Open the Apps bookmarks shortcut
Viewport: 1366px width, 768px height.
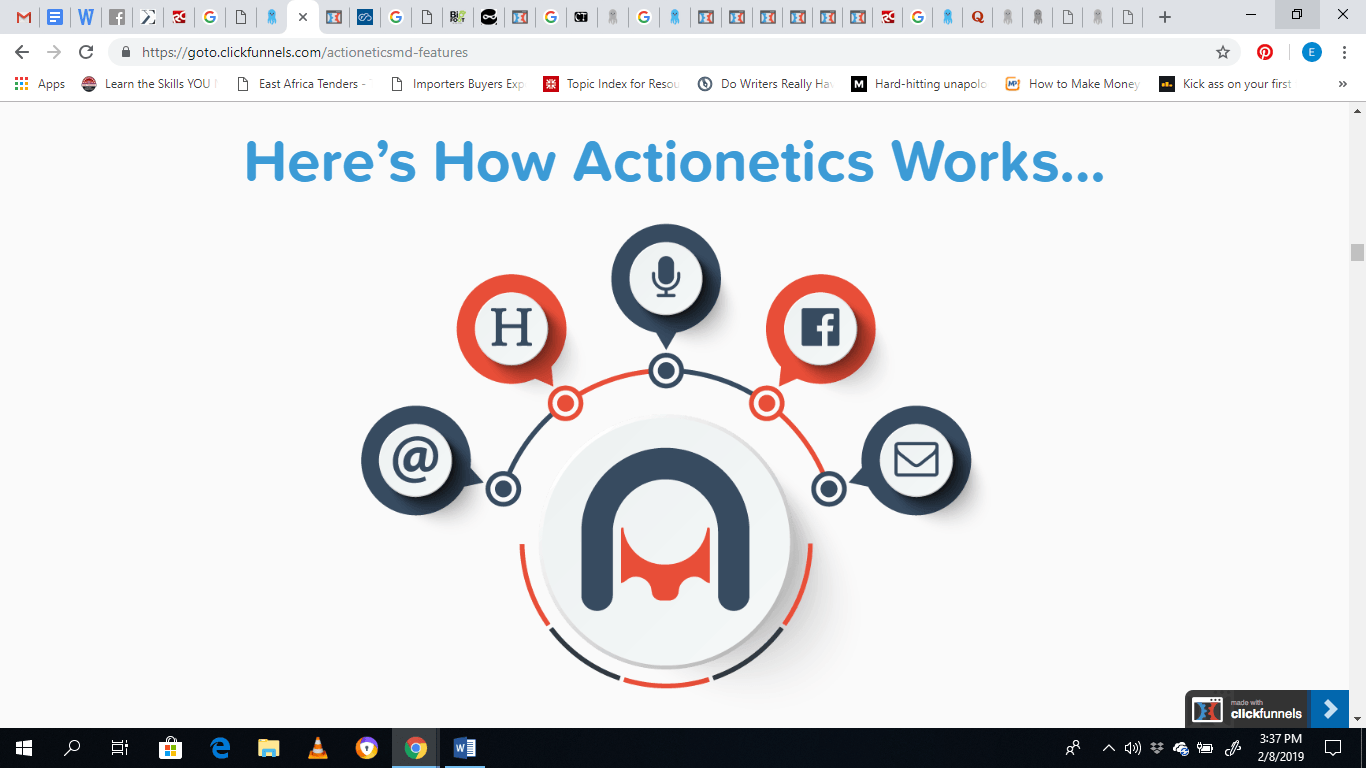coord(40,84)
